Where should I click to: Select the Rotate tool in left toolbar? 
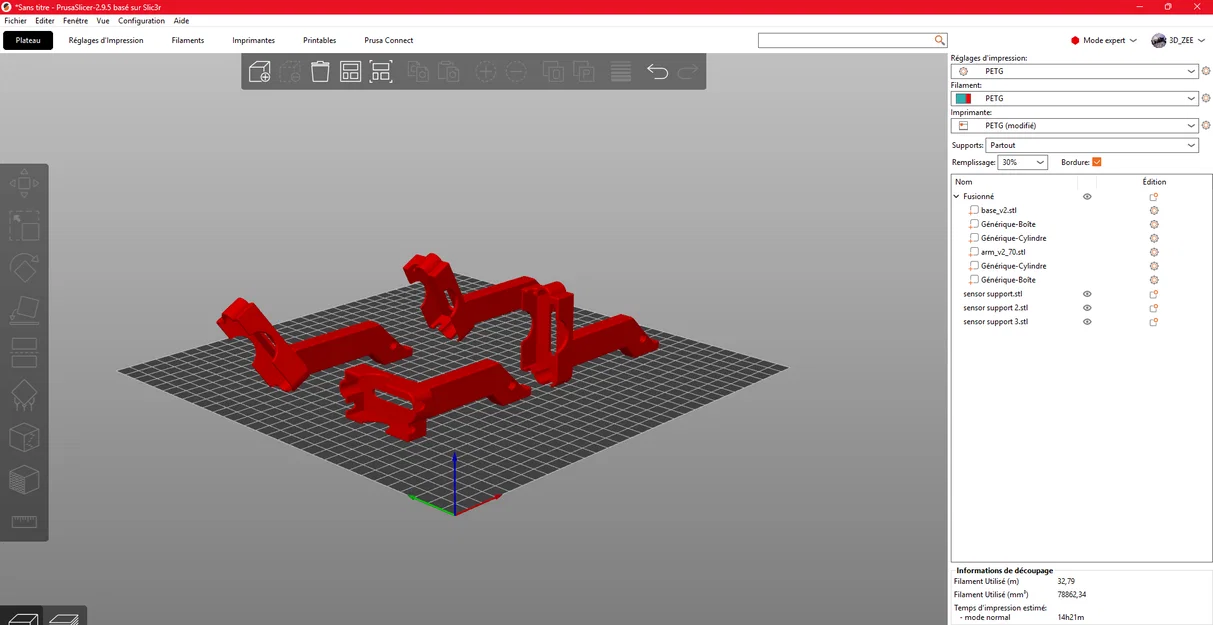[24, 268]
